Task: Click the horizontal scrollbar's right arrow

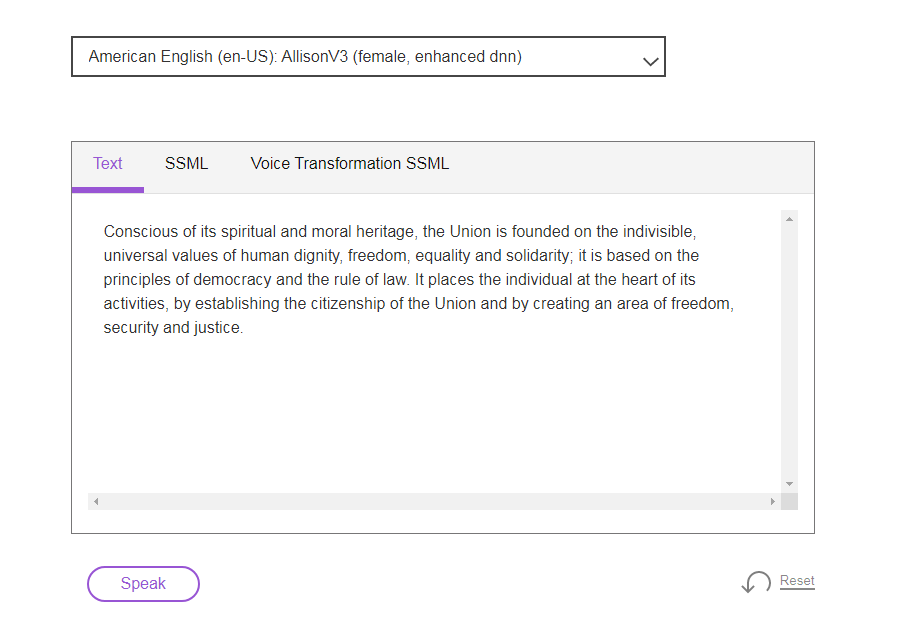Action: [773, 501]
